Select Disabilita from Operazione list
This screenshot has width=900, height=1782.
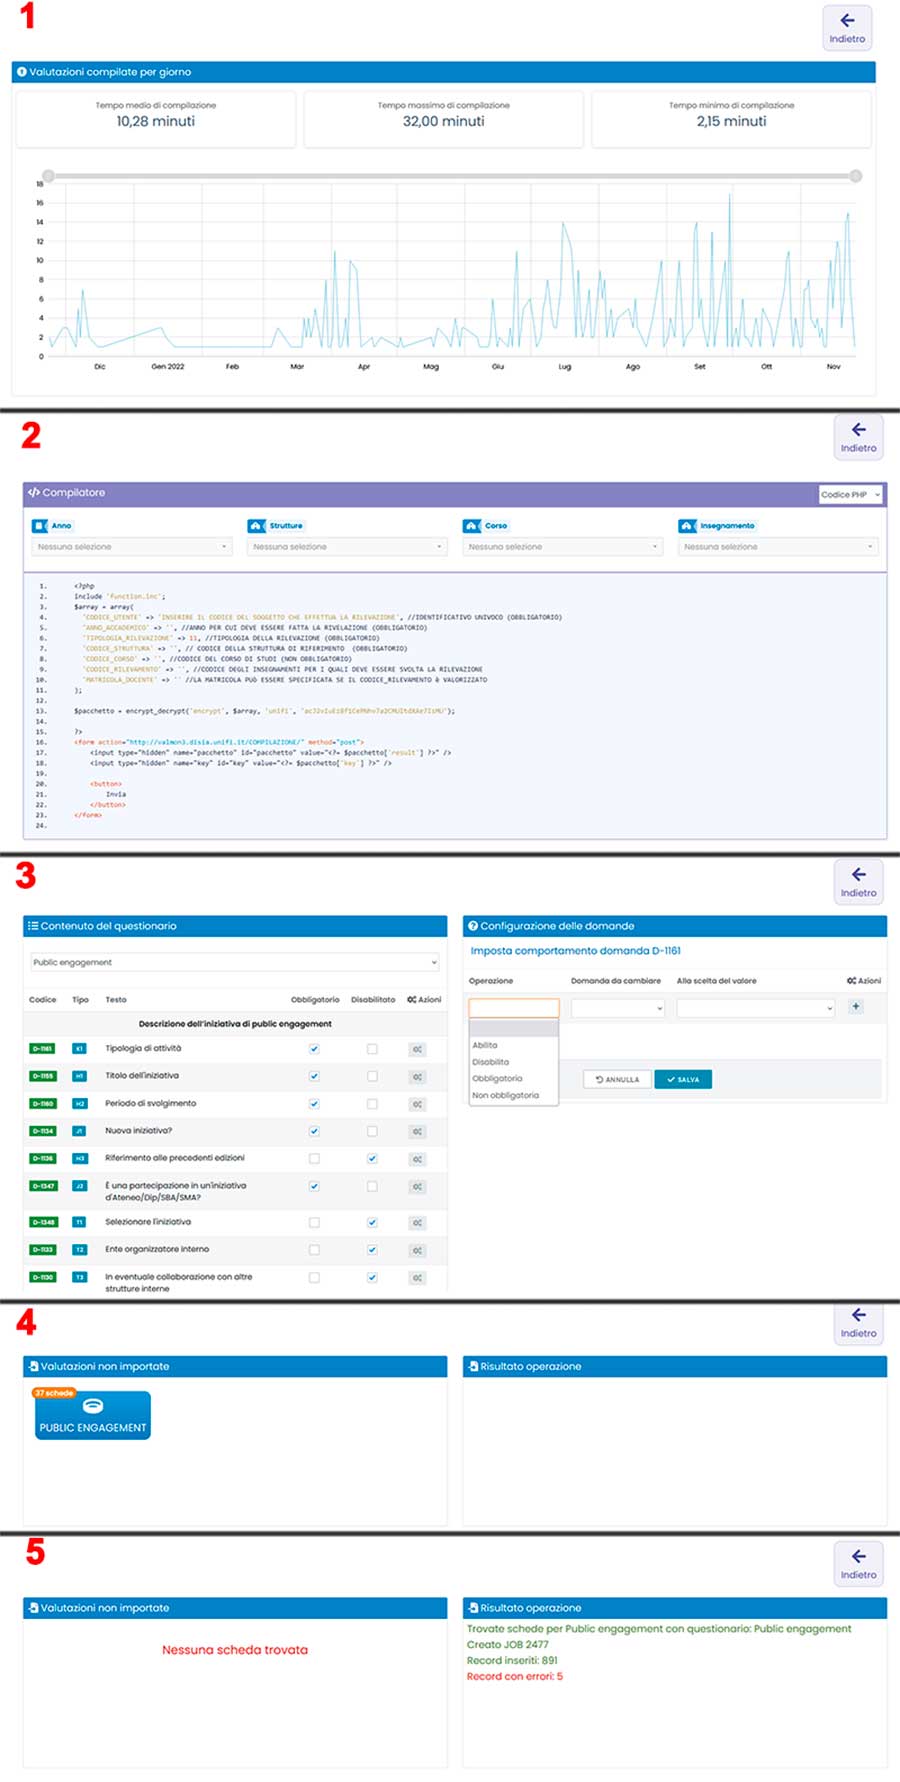[491, 1062]
